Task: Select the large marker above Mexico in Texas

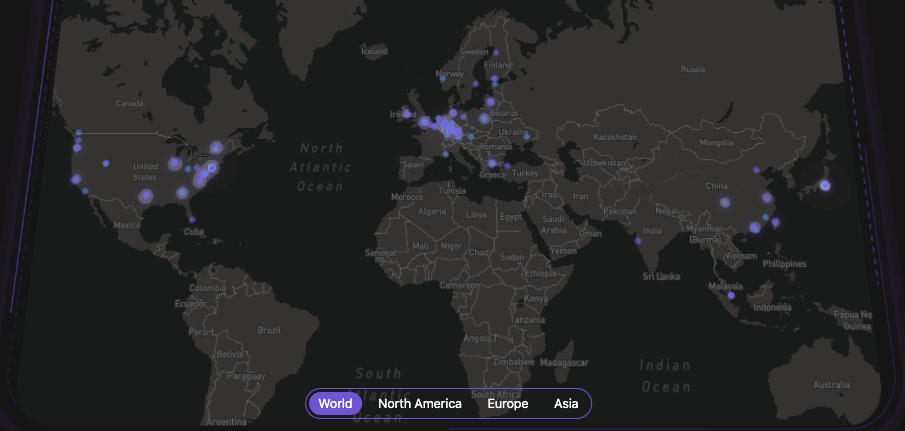Action: pos(146,196)
